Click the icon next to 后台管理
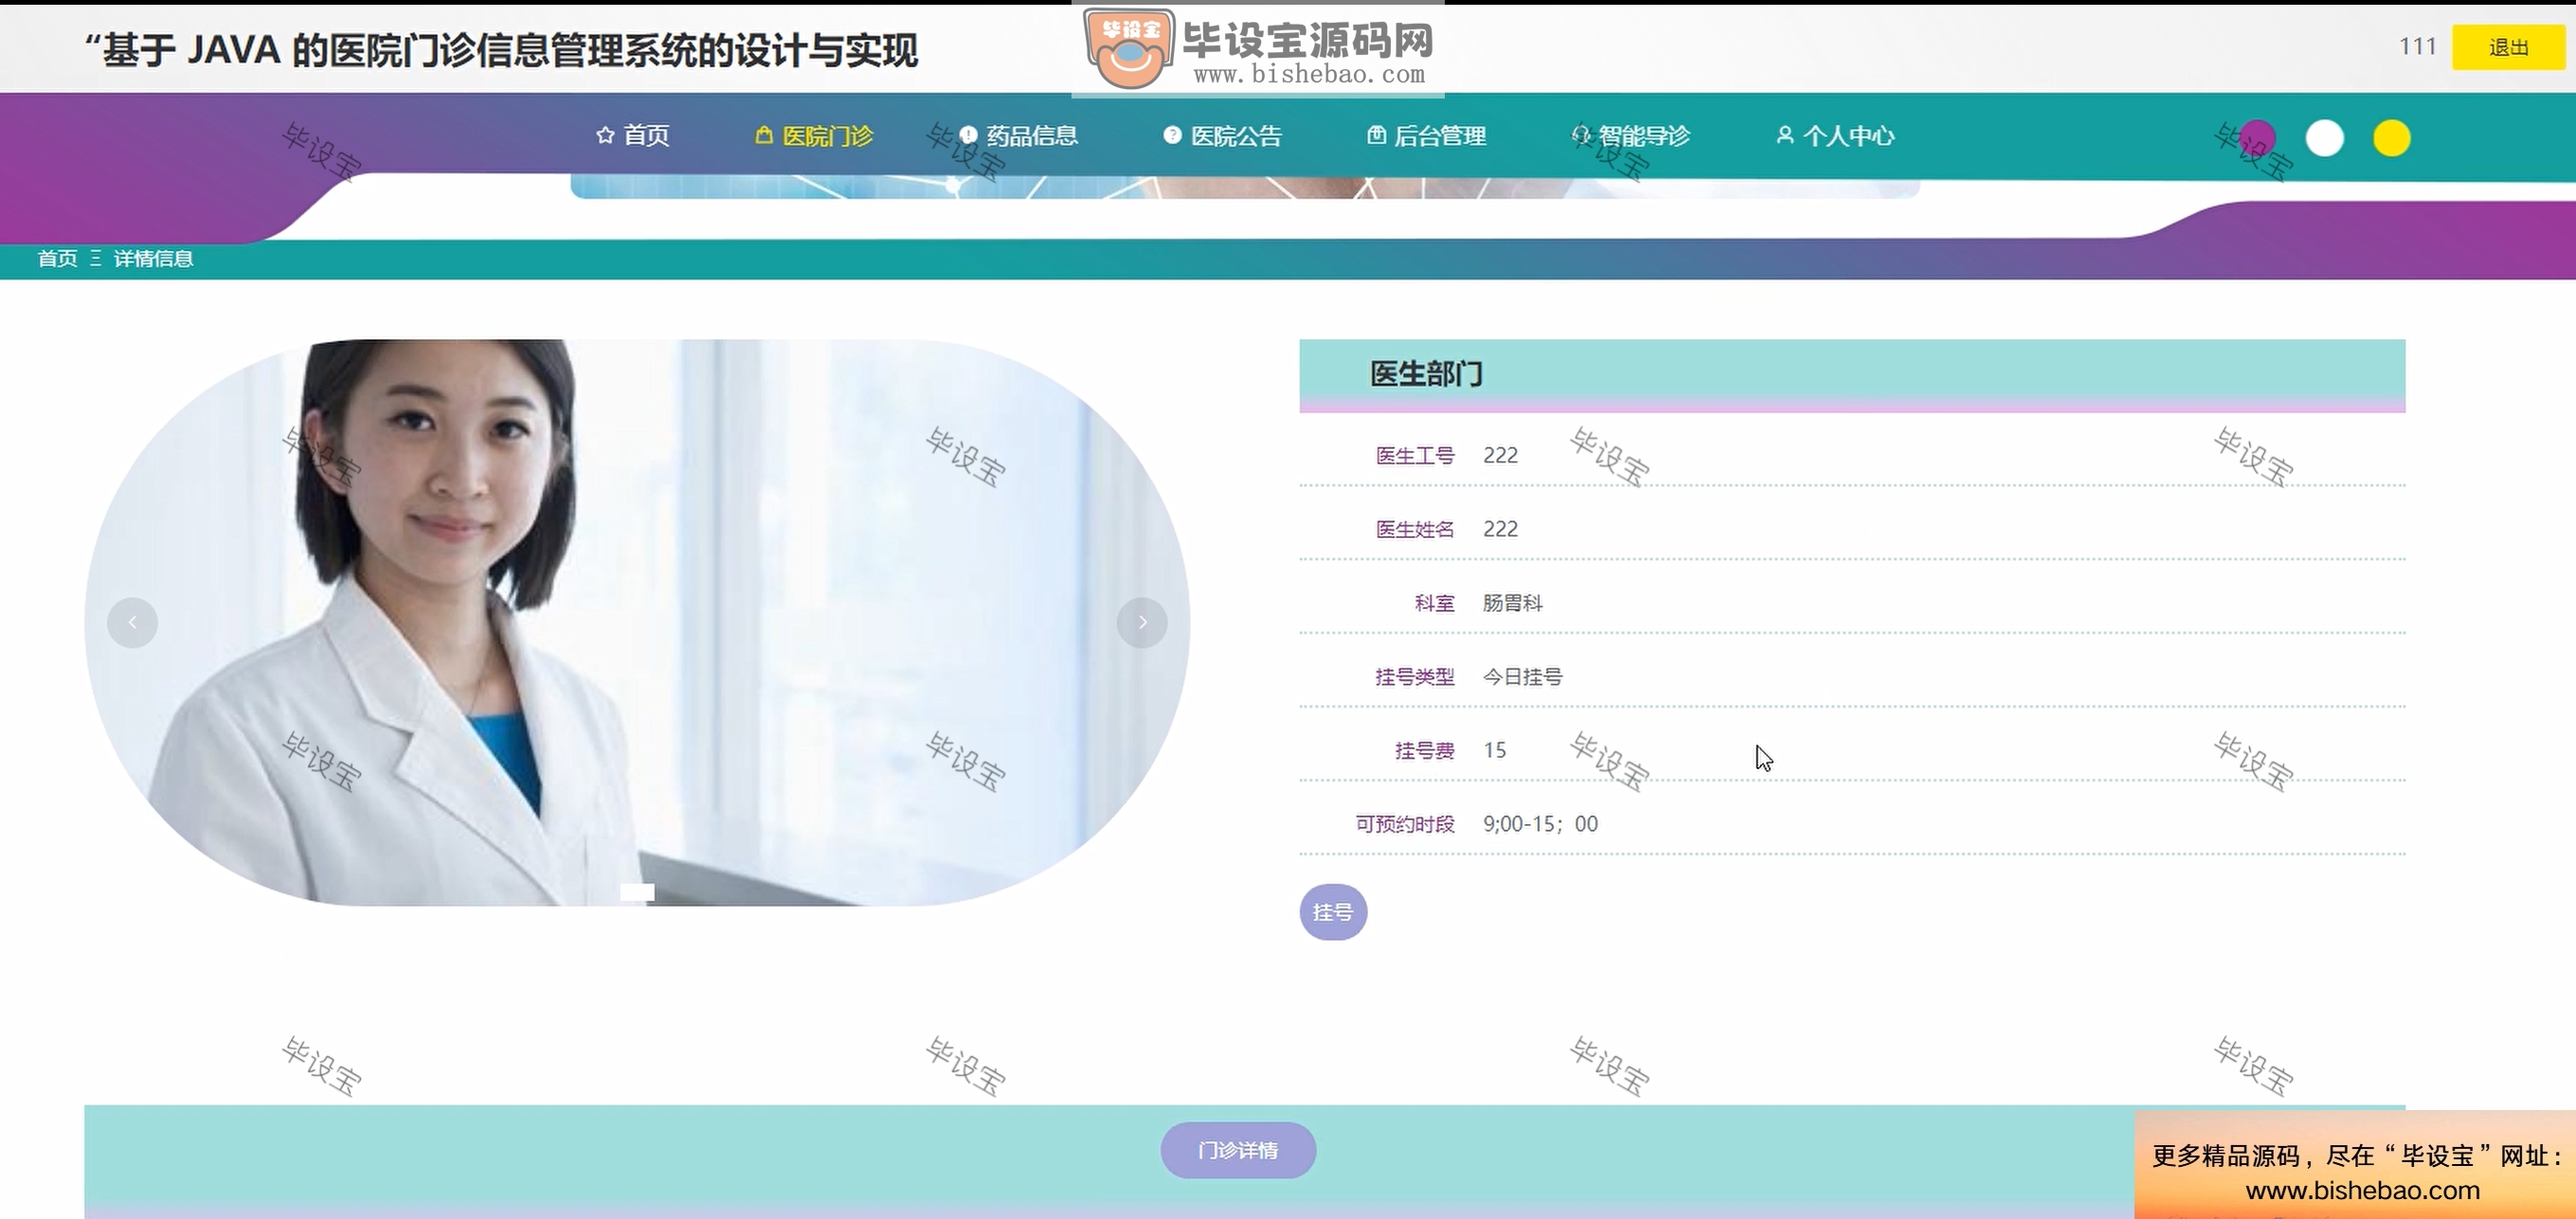This screenshot has height=1219, width=2576. [x=1376, y=135]
